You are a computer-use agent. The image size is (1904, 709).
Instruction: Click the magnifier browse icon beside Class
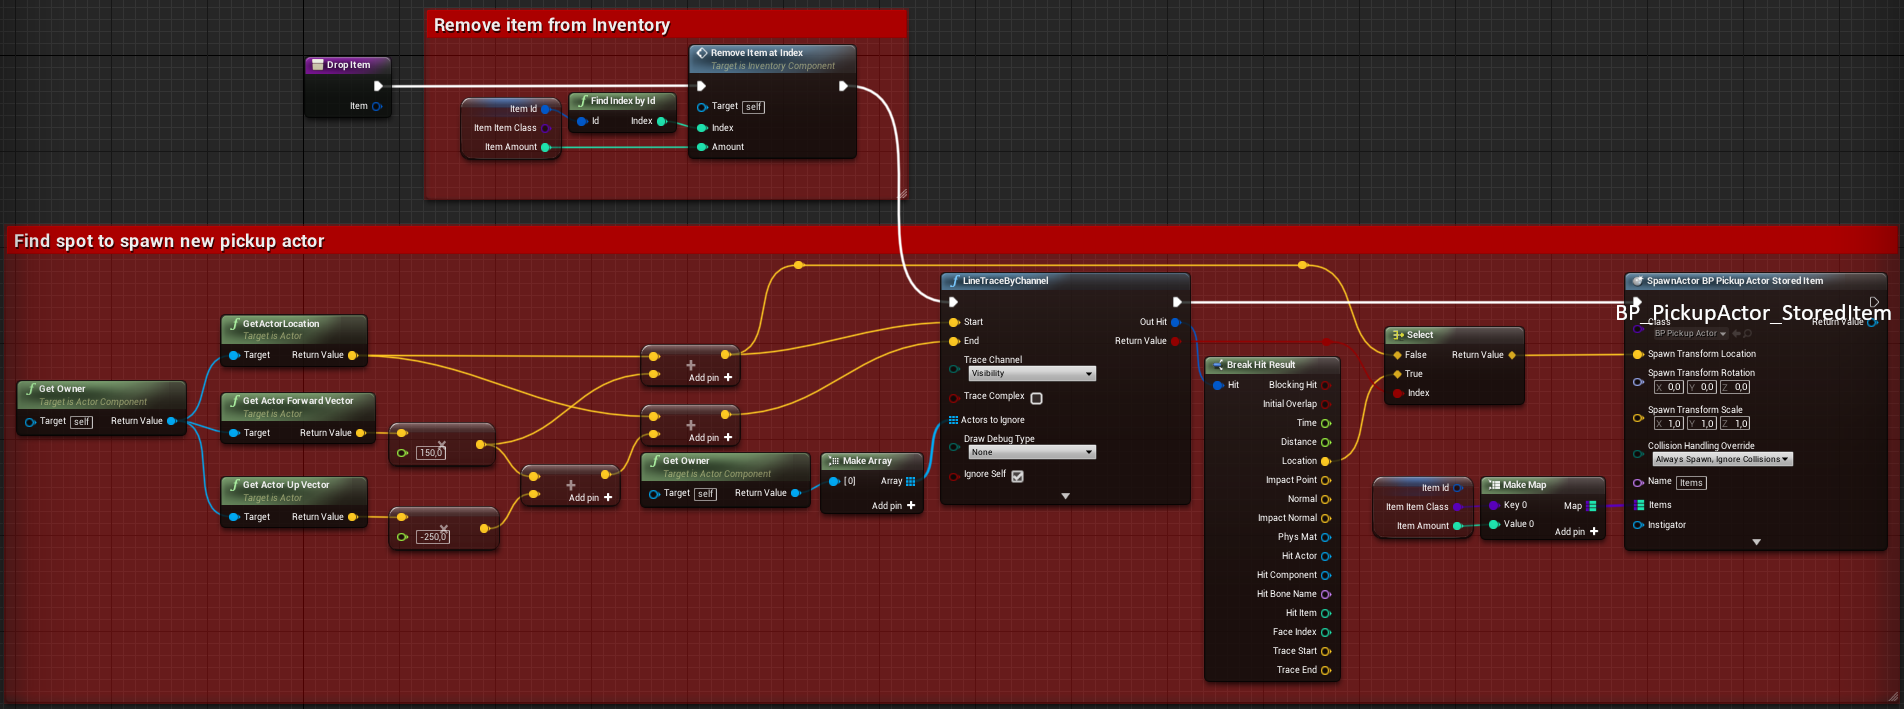click(1748, 334)
